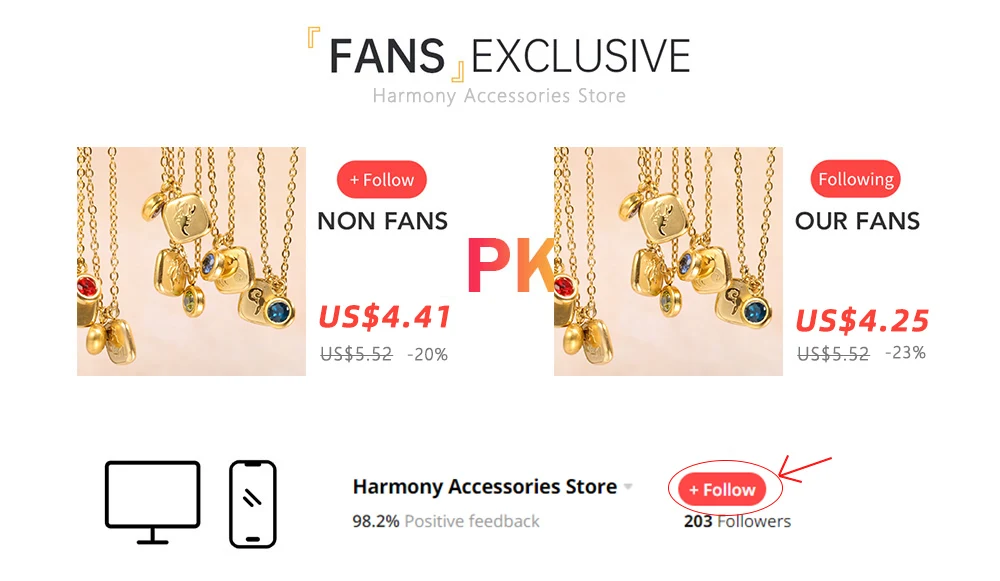Click the mobile phone icon
The image size is (1000, 581).
click(x=253, y=504)
